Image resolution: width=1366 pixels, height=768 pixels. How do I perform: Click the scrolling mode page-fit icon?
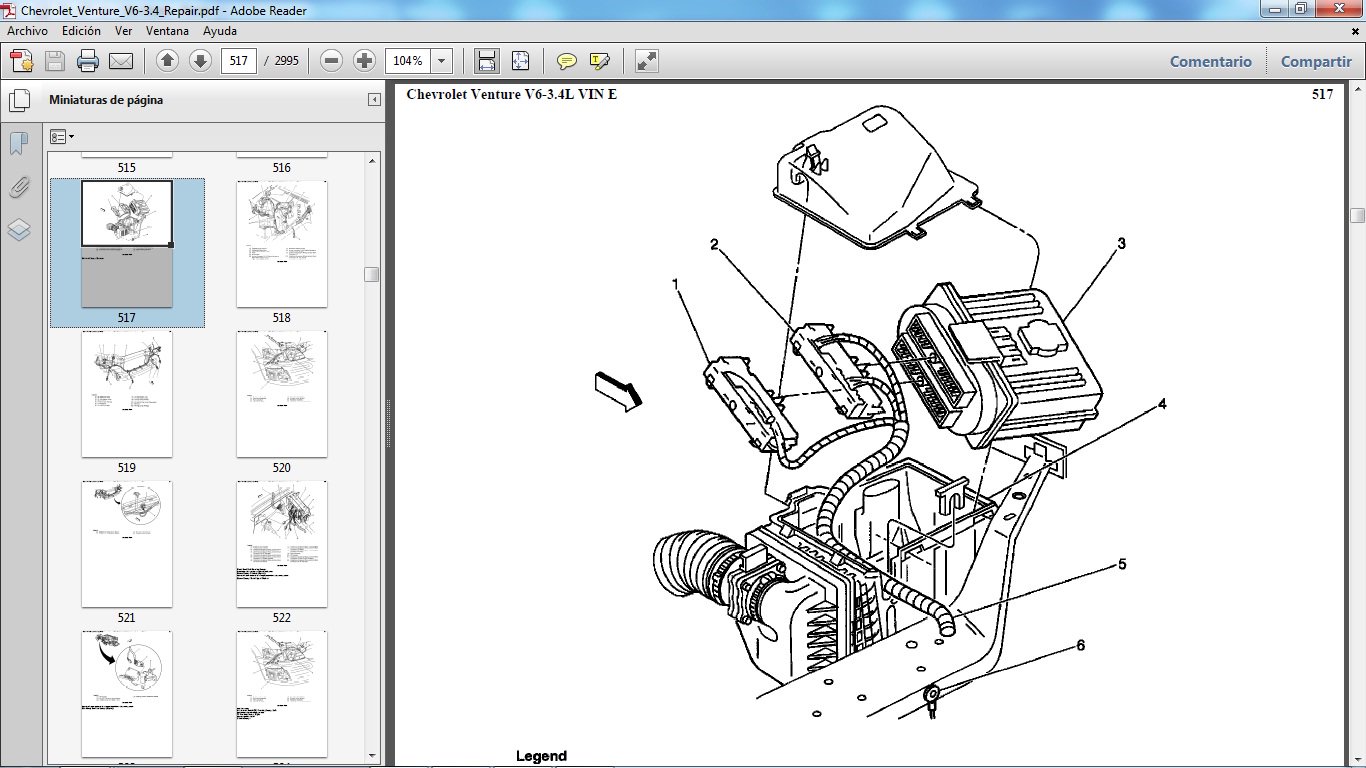coord(487,61)
